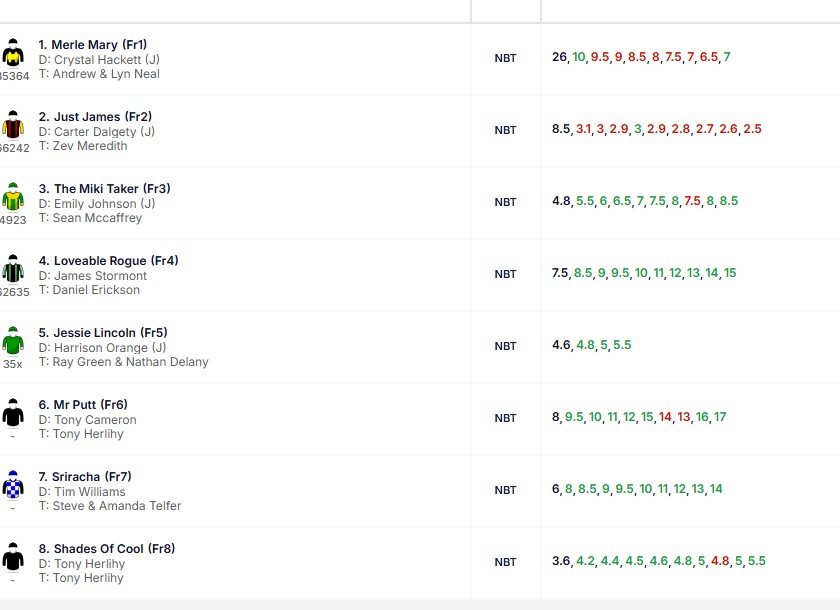
Task: Click Jessie Lincoln's green silks icon
Action: point(13,341)
